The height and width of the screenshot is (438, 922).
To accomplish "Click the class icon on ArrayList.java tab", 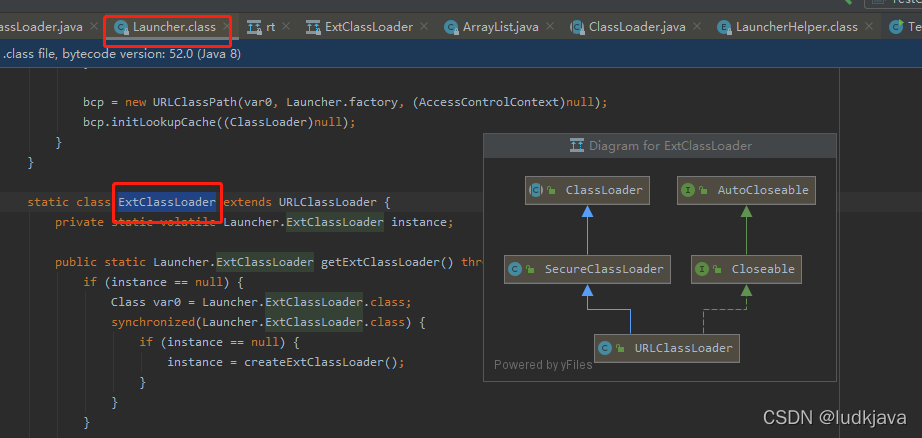I will [x=451, y=27].
